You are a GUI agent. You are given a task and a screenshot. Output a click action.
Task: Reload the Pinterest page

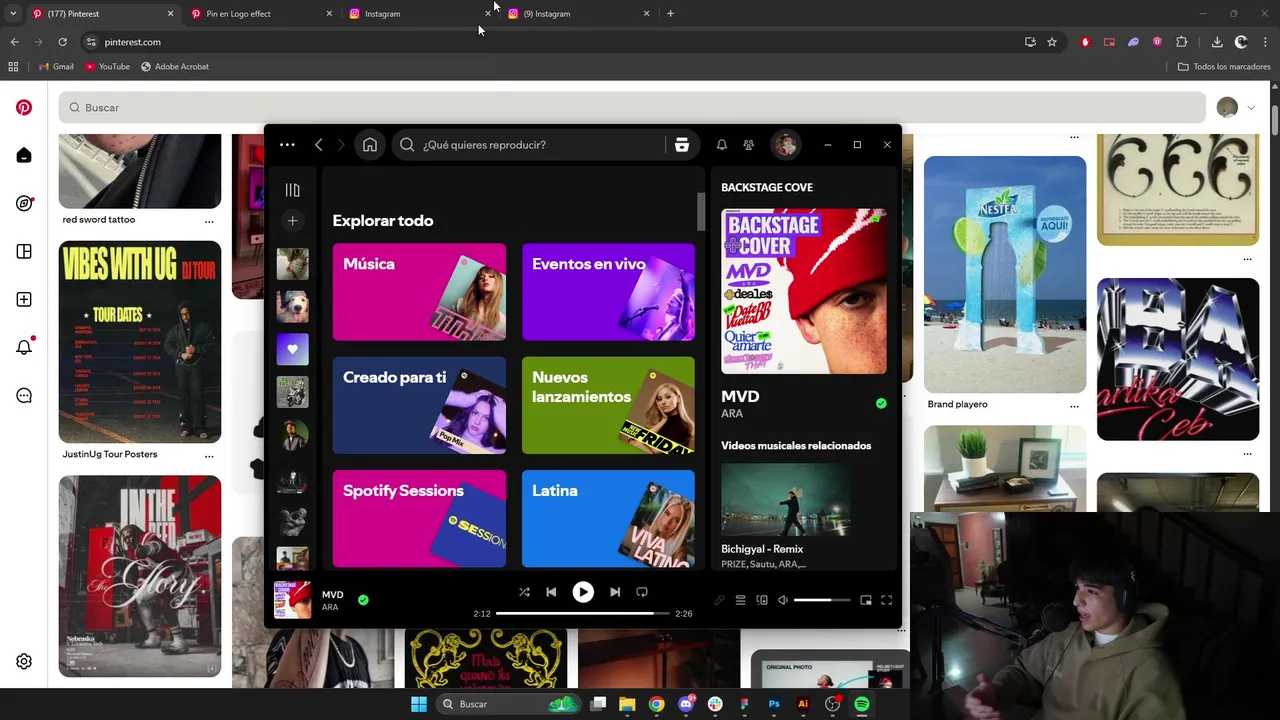[62, 42]
